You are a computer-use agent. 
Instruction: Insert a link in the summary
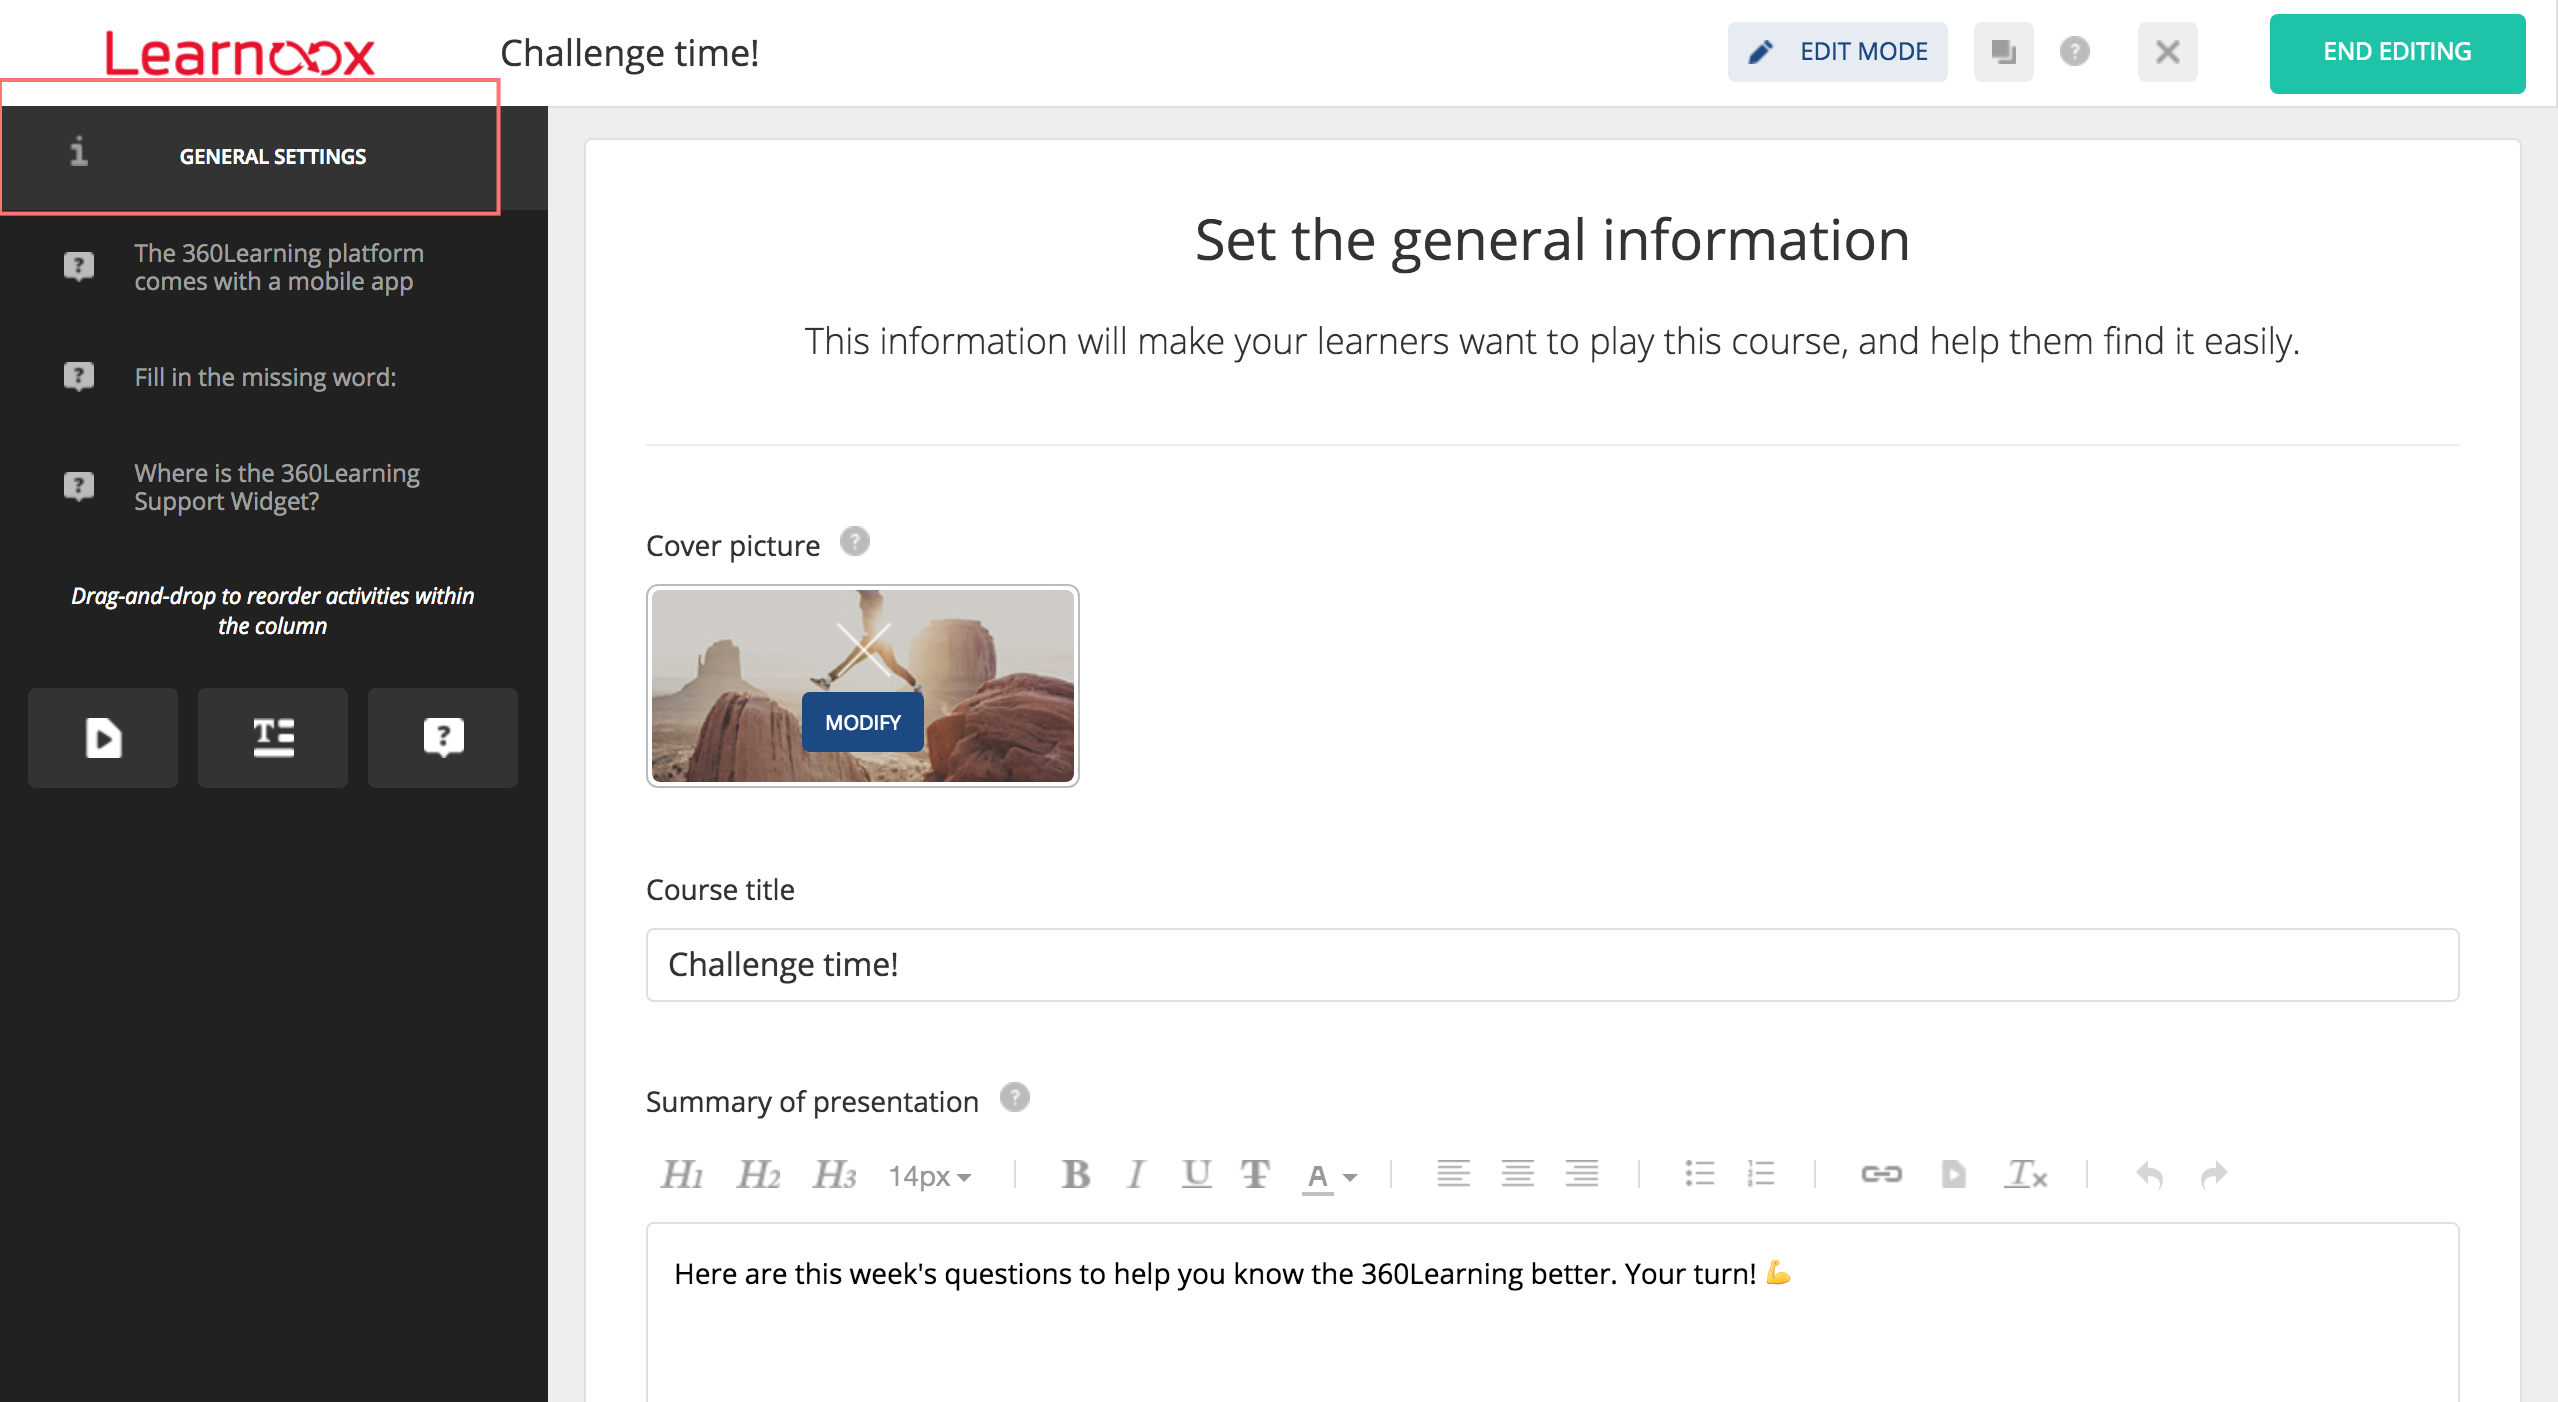pos(1880,1174)
